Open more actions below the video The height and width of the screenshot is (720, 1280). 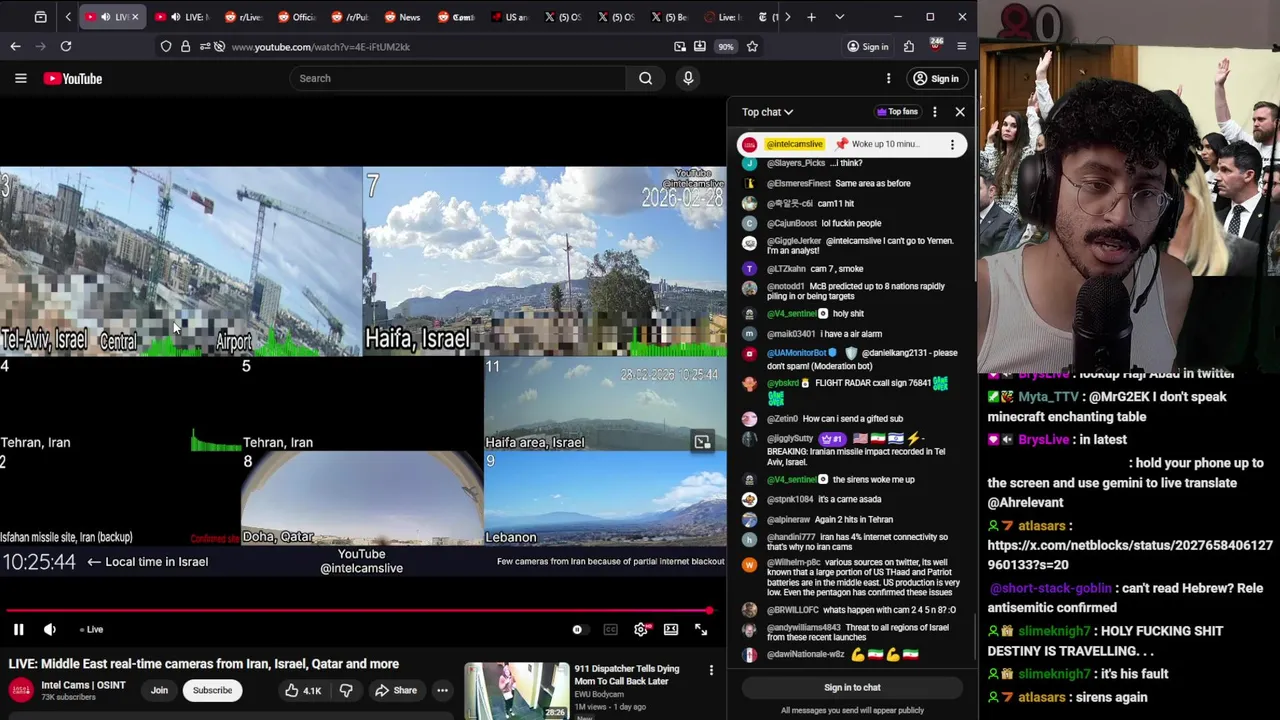click(442, 690)
